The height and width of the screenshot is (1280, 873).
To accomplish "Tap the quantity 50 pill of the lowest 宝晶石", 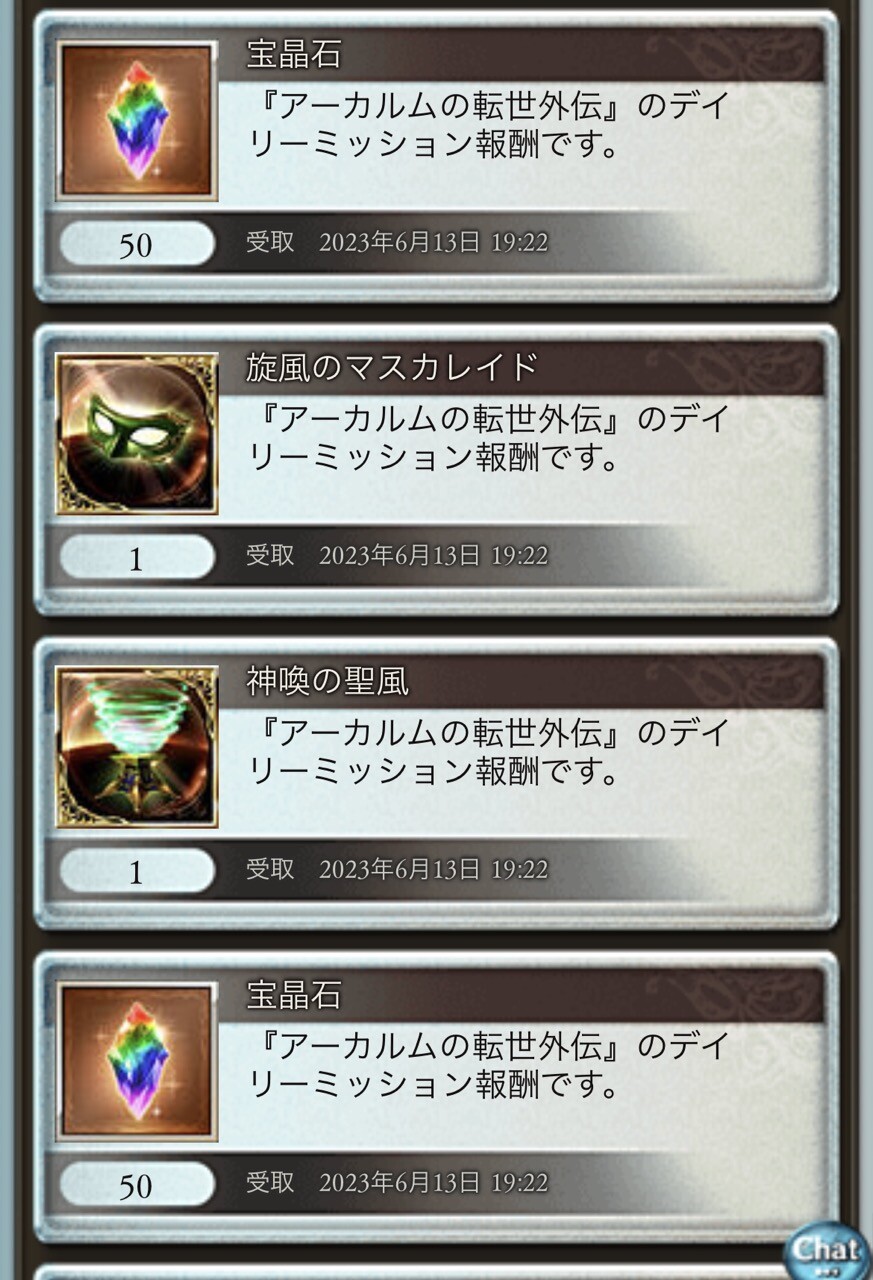I will [x=137, y=1185].
